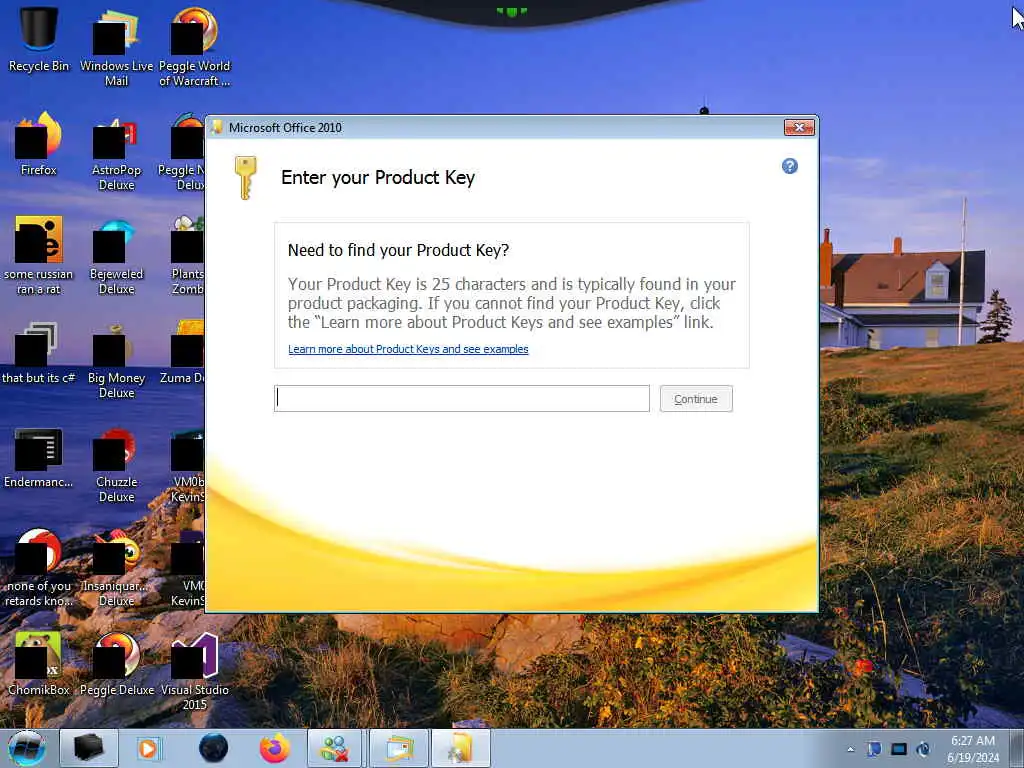Select the Recycle Bin desktop icon

tap(39, 39)
